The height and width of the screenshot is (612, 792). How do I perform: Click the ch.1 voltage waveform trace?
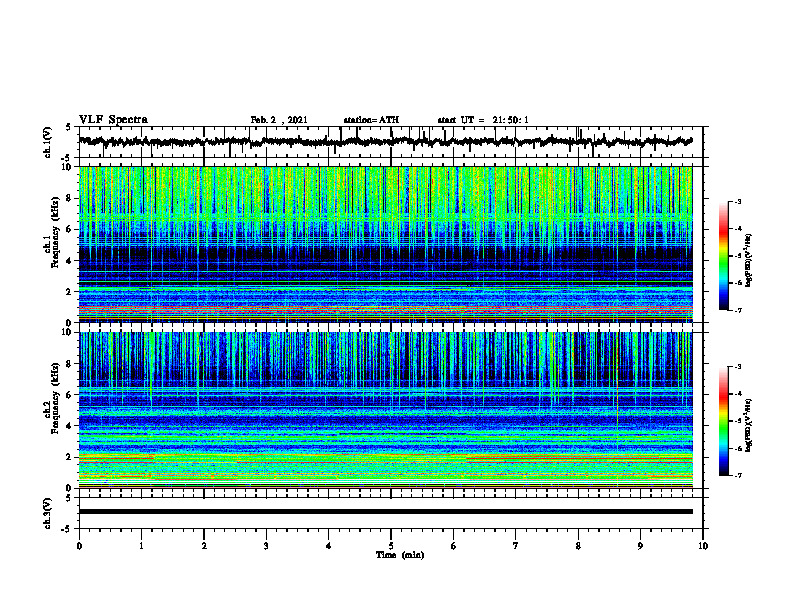click(385, 141)
